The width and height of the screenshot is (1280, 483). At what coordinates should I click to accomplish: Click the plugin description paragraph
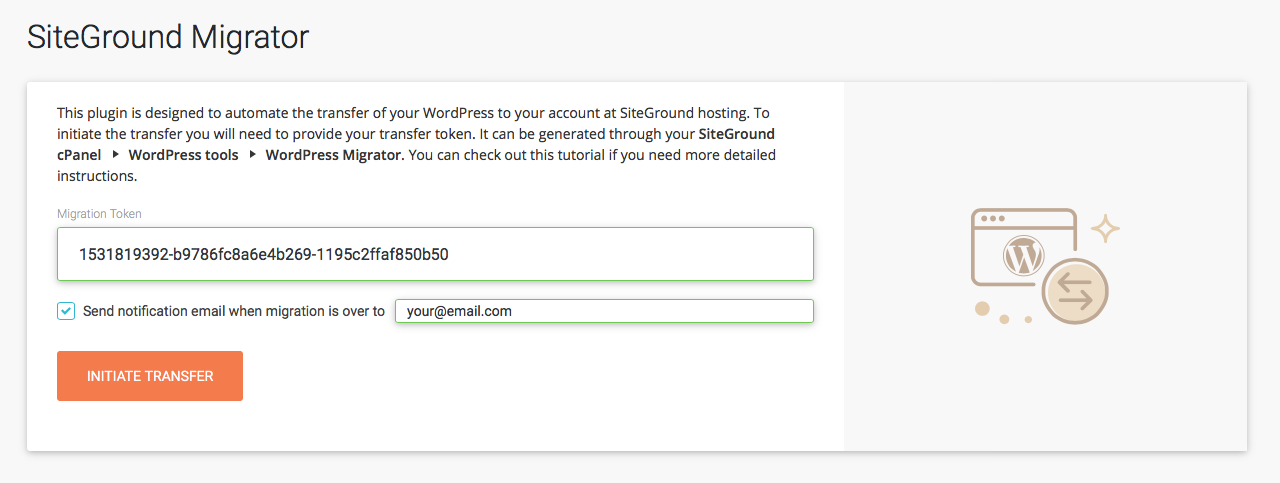coord(415,123)
